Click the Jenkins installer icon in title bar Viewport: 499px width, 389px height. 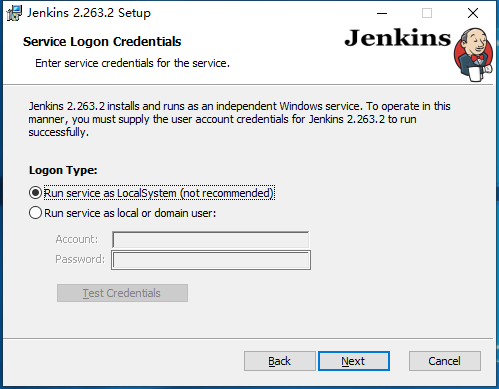tap(14, 13)
